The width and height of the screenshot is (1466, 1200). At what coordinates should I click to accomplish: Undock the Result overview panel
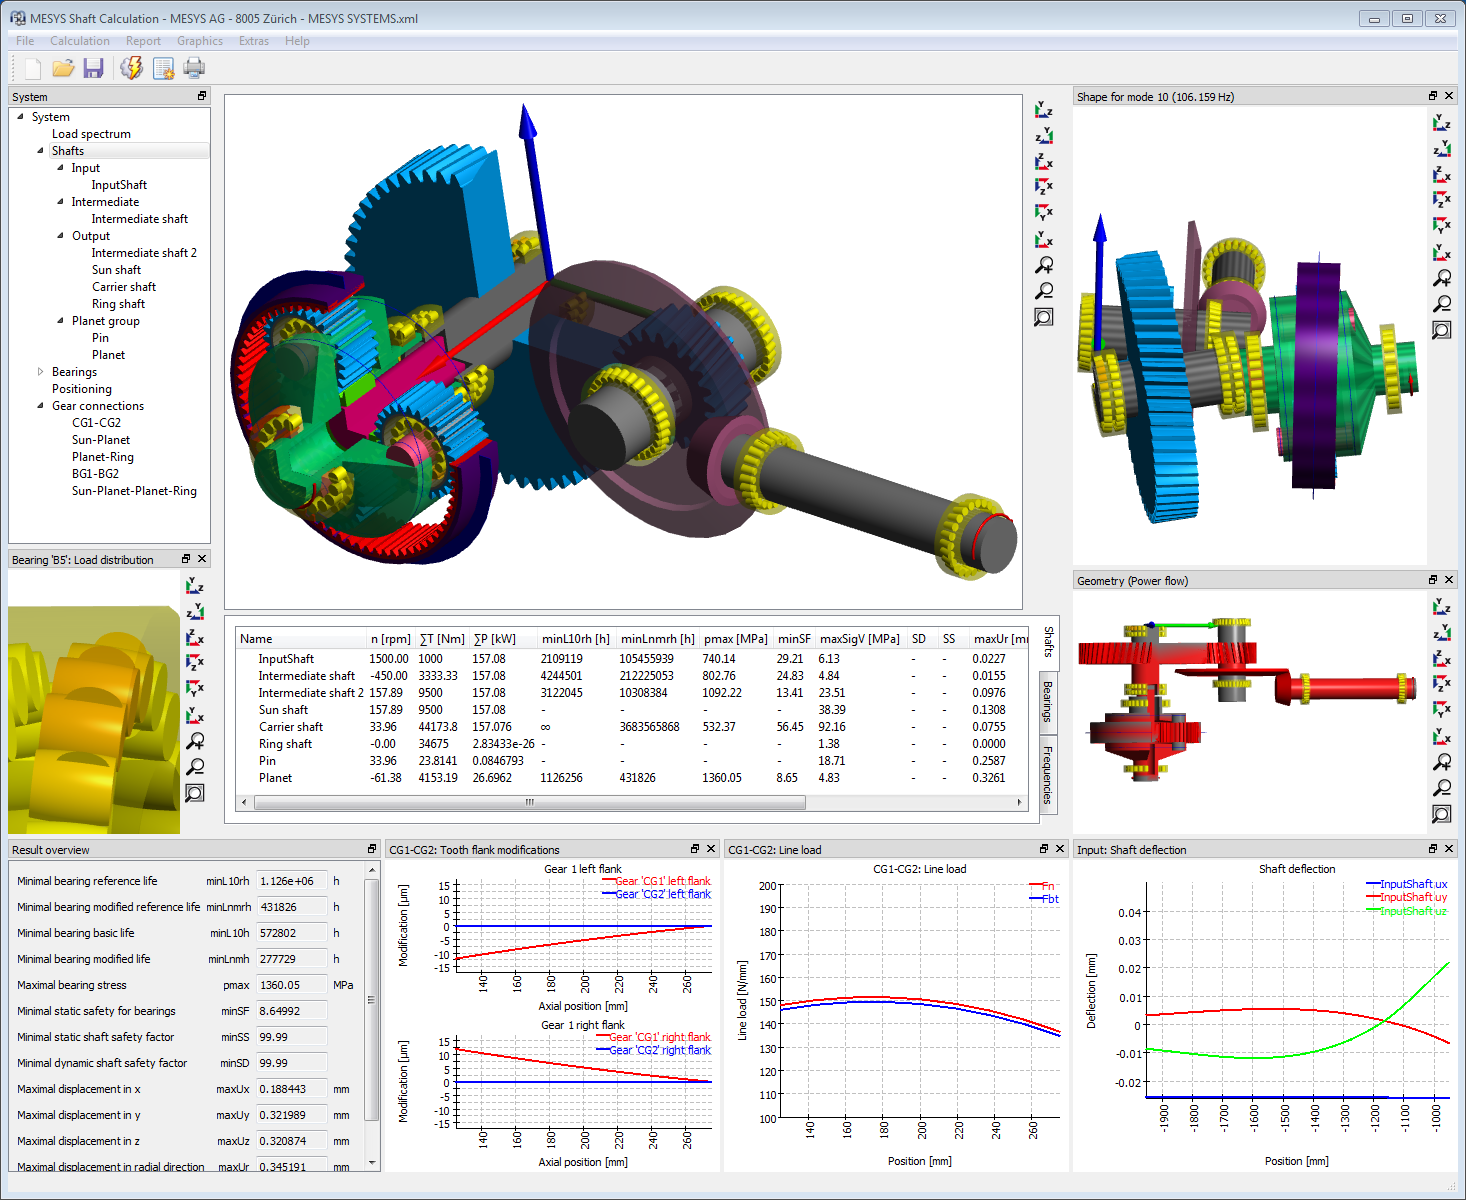(372, 849)
